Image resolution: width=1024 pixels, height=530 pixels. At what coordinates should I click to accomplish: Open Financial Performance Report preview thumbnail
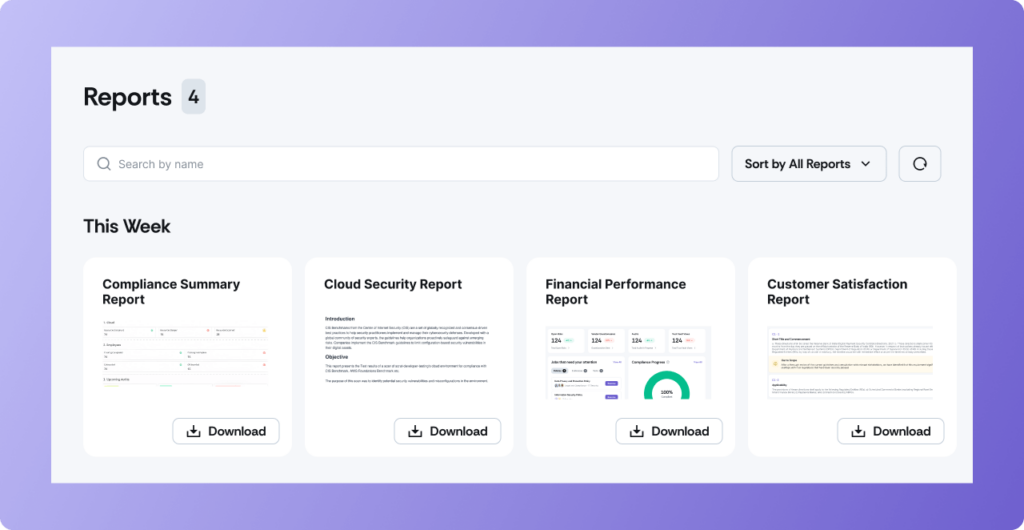pos(628,363)
